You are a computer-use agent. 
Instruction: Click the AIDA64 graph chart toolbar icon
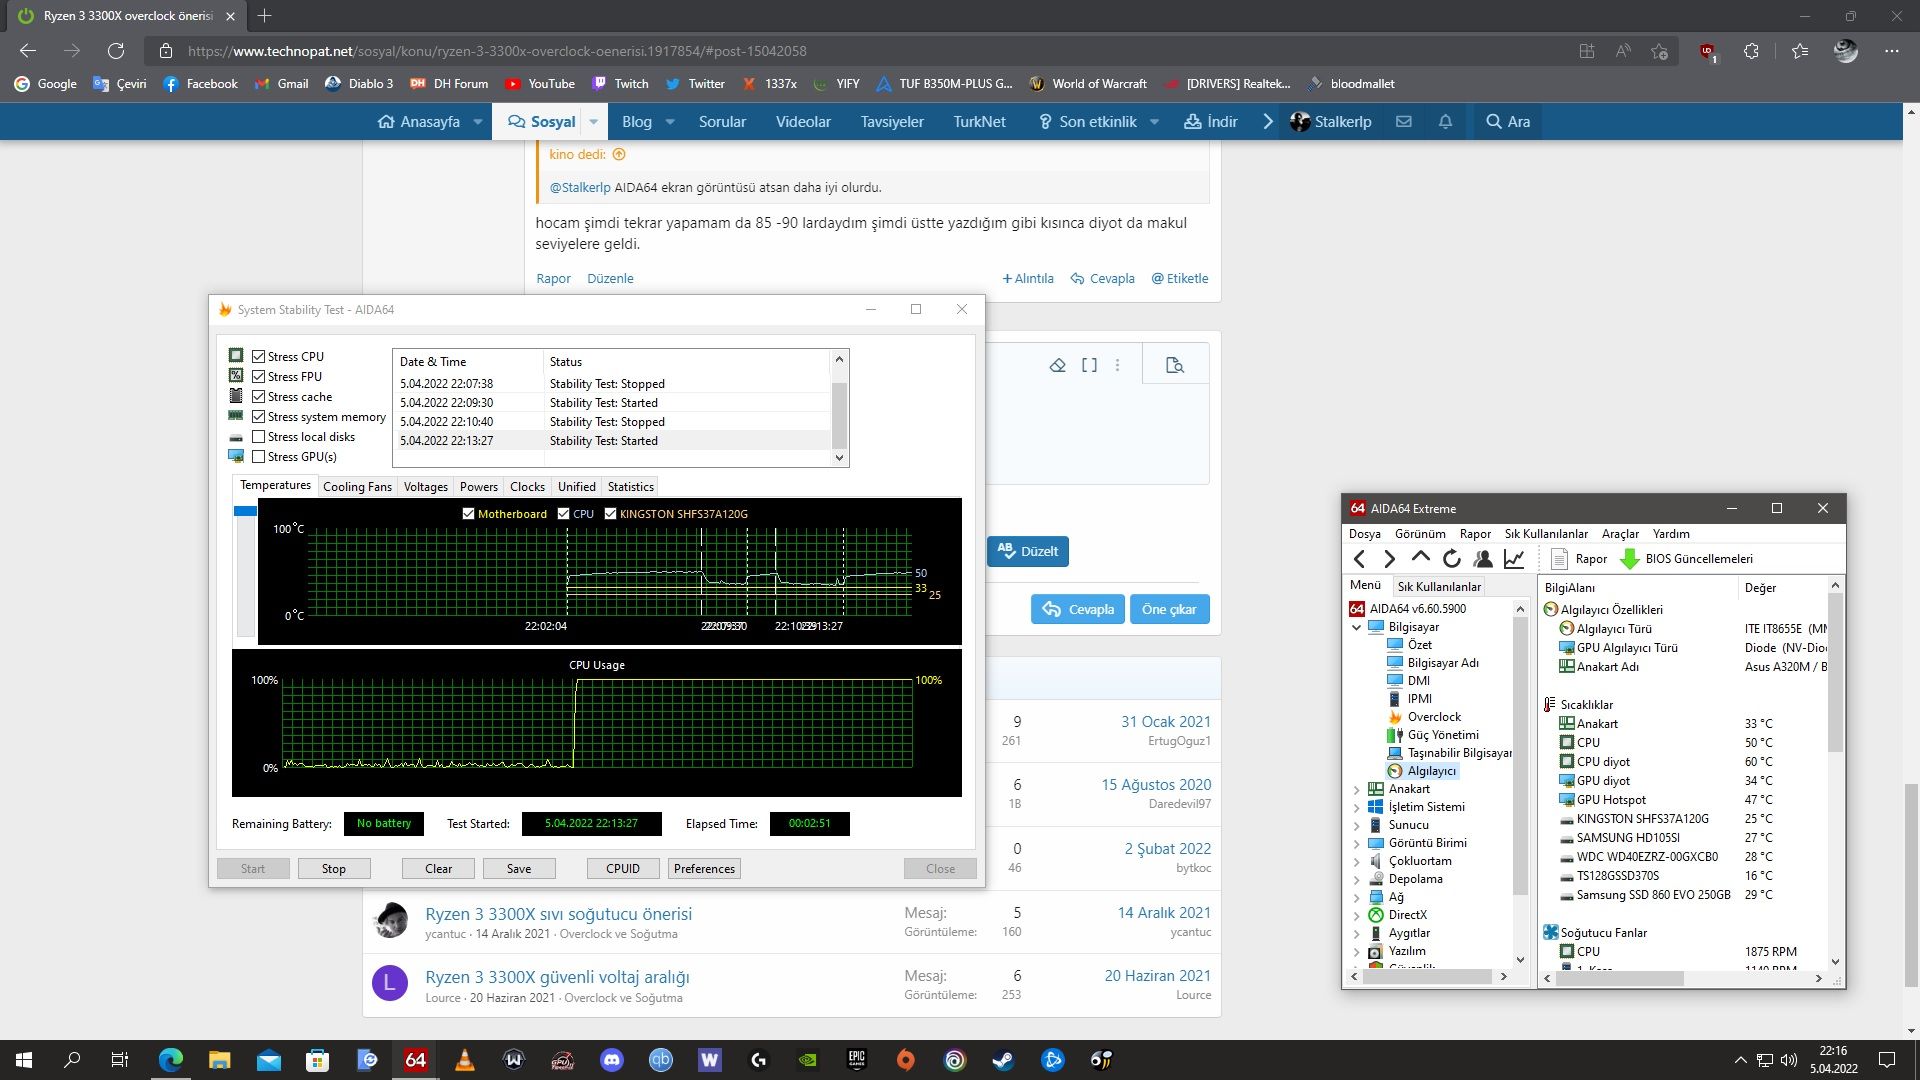(x=1514, y=559)
